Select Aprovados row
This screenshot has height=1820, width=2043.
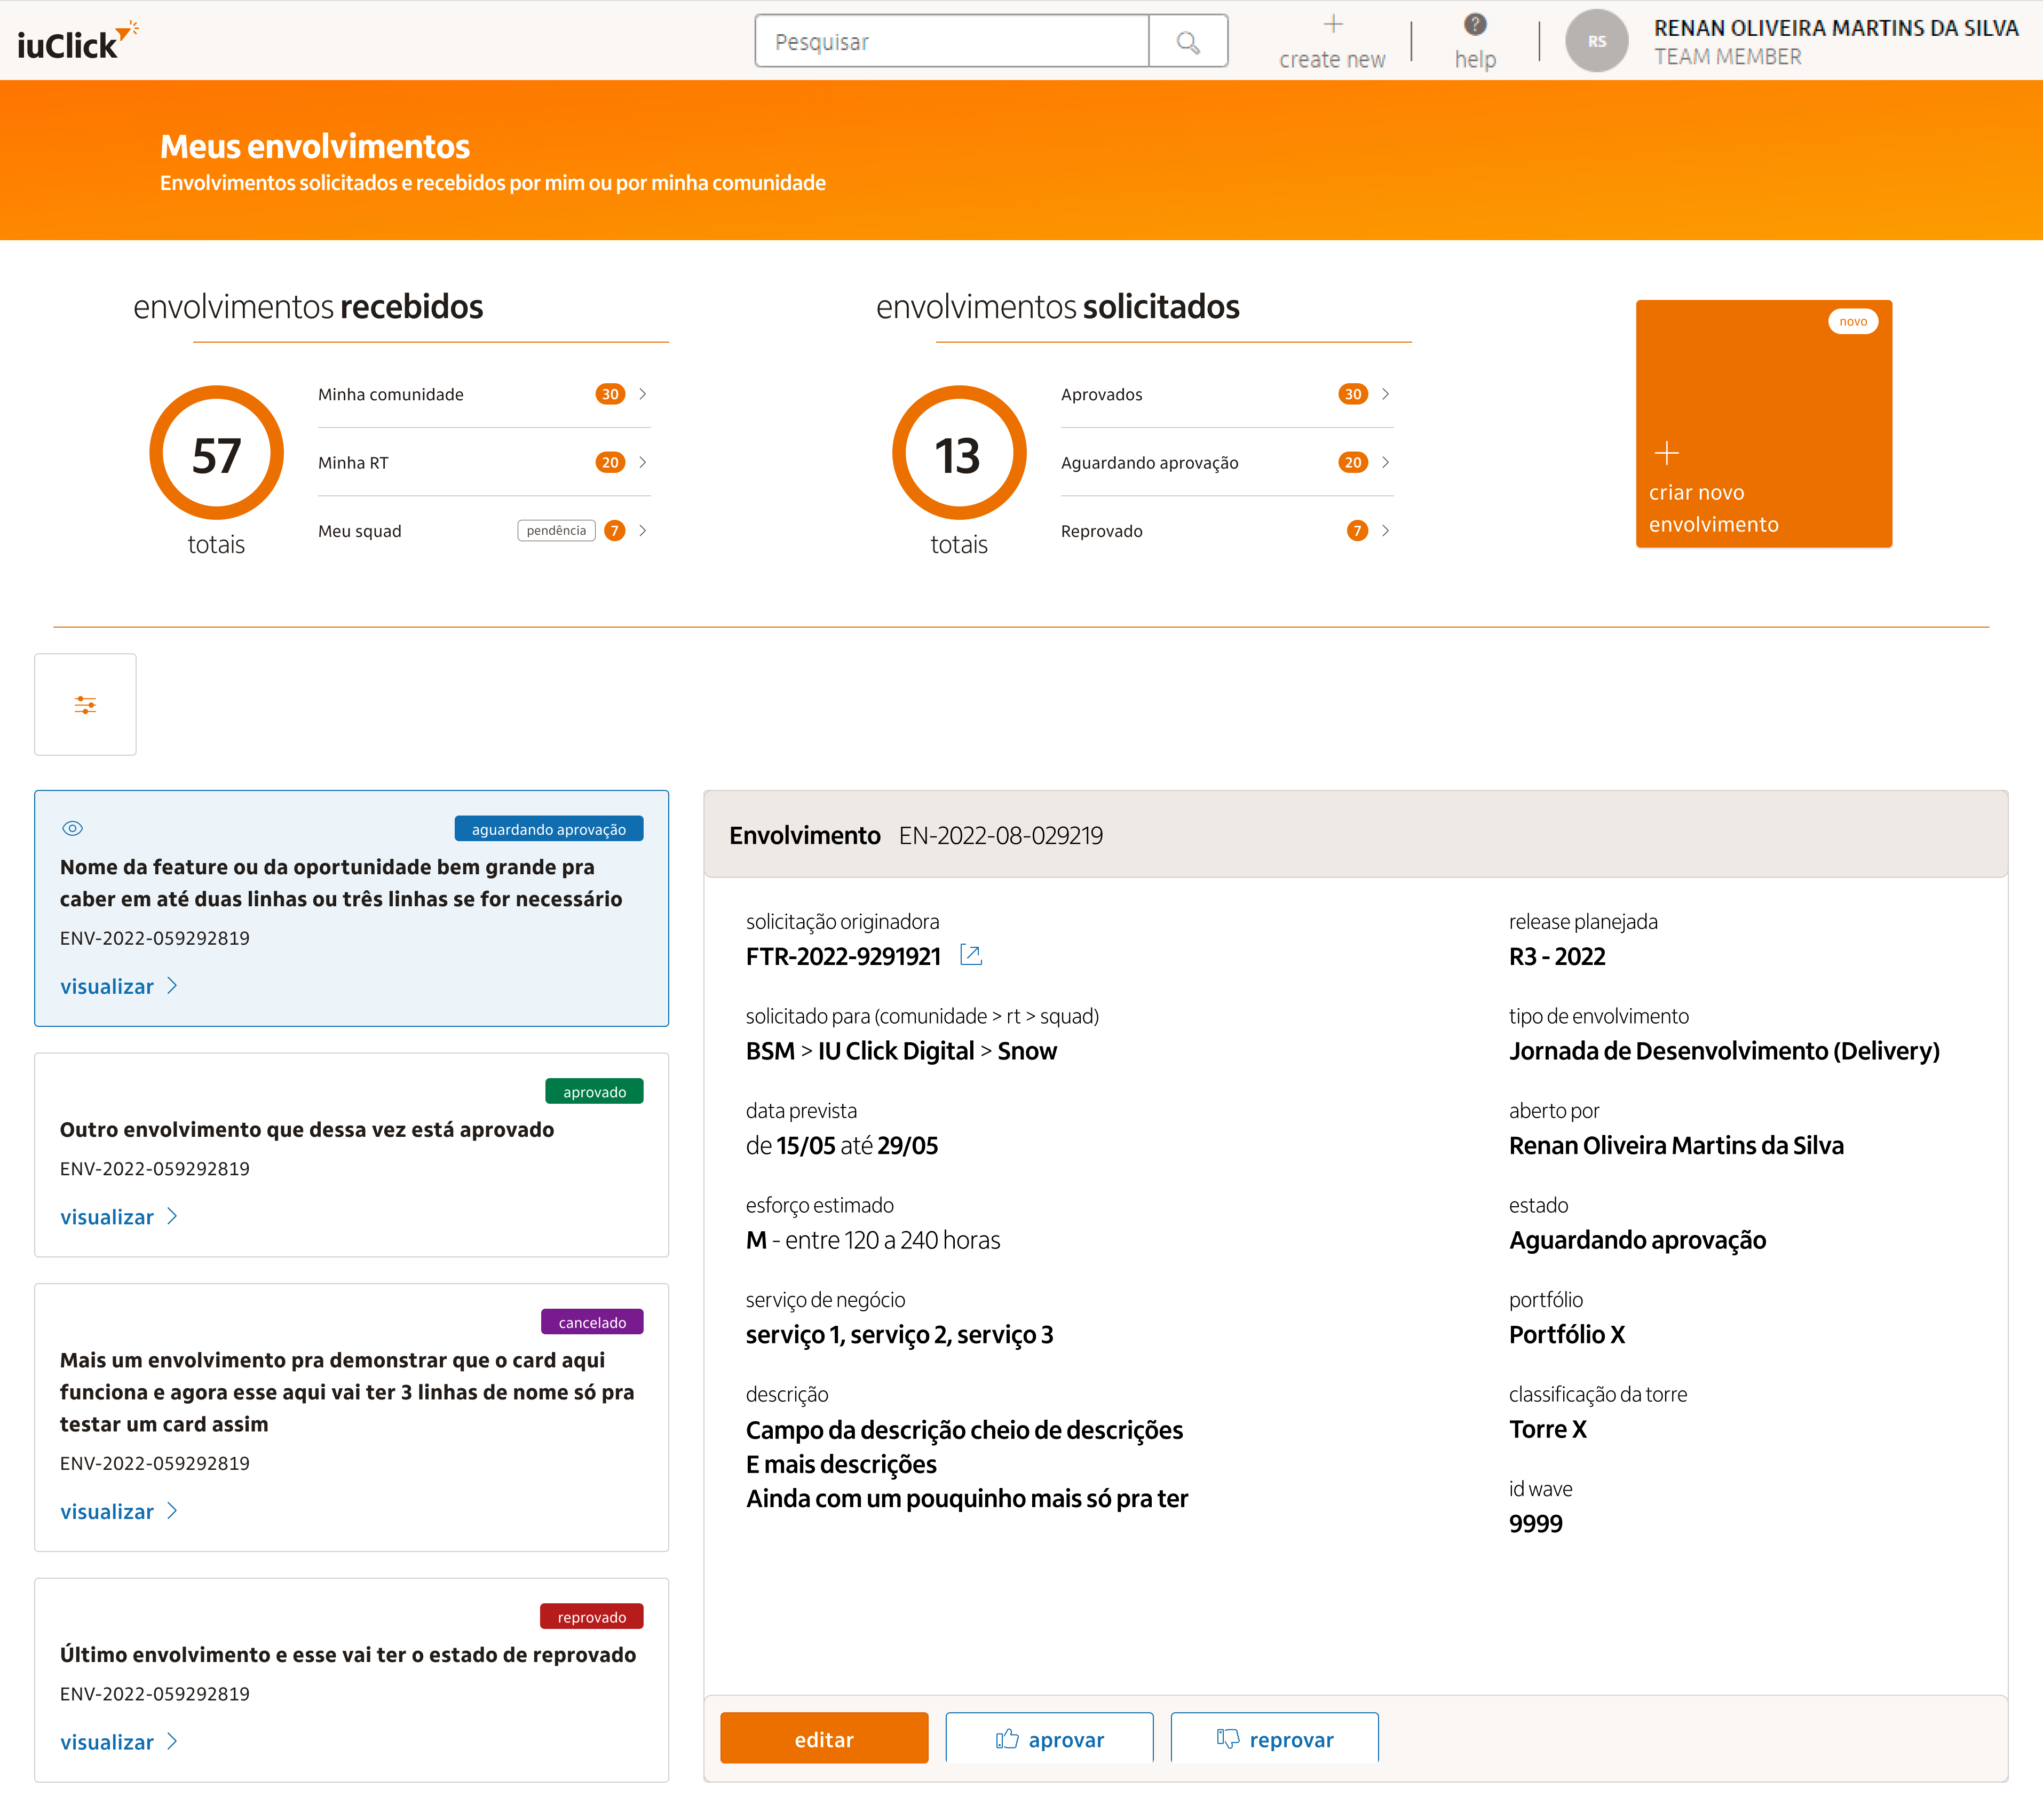[x=1227, y=394]
